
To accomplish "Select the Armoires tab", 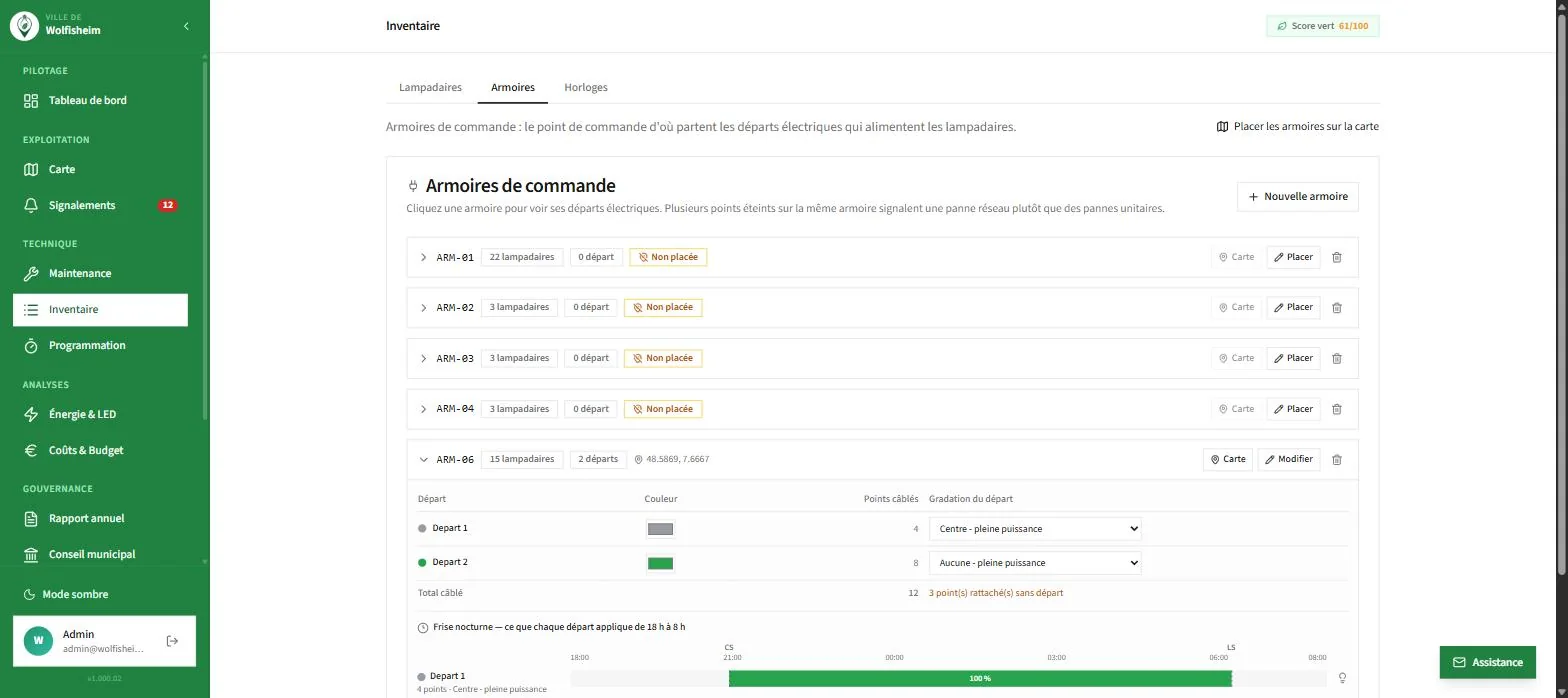I will click(512, 87).
